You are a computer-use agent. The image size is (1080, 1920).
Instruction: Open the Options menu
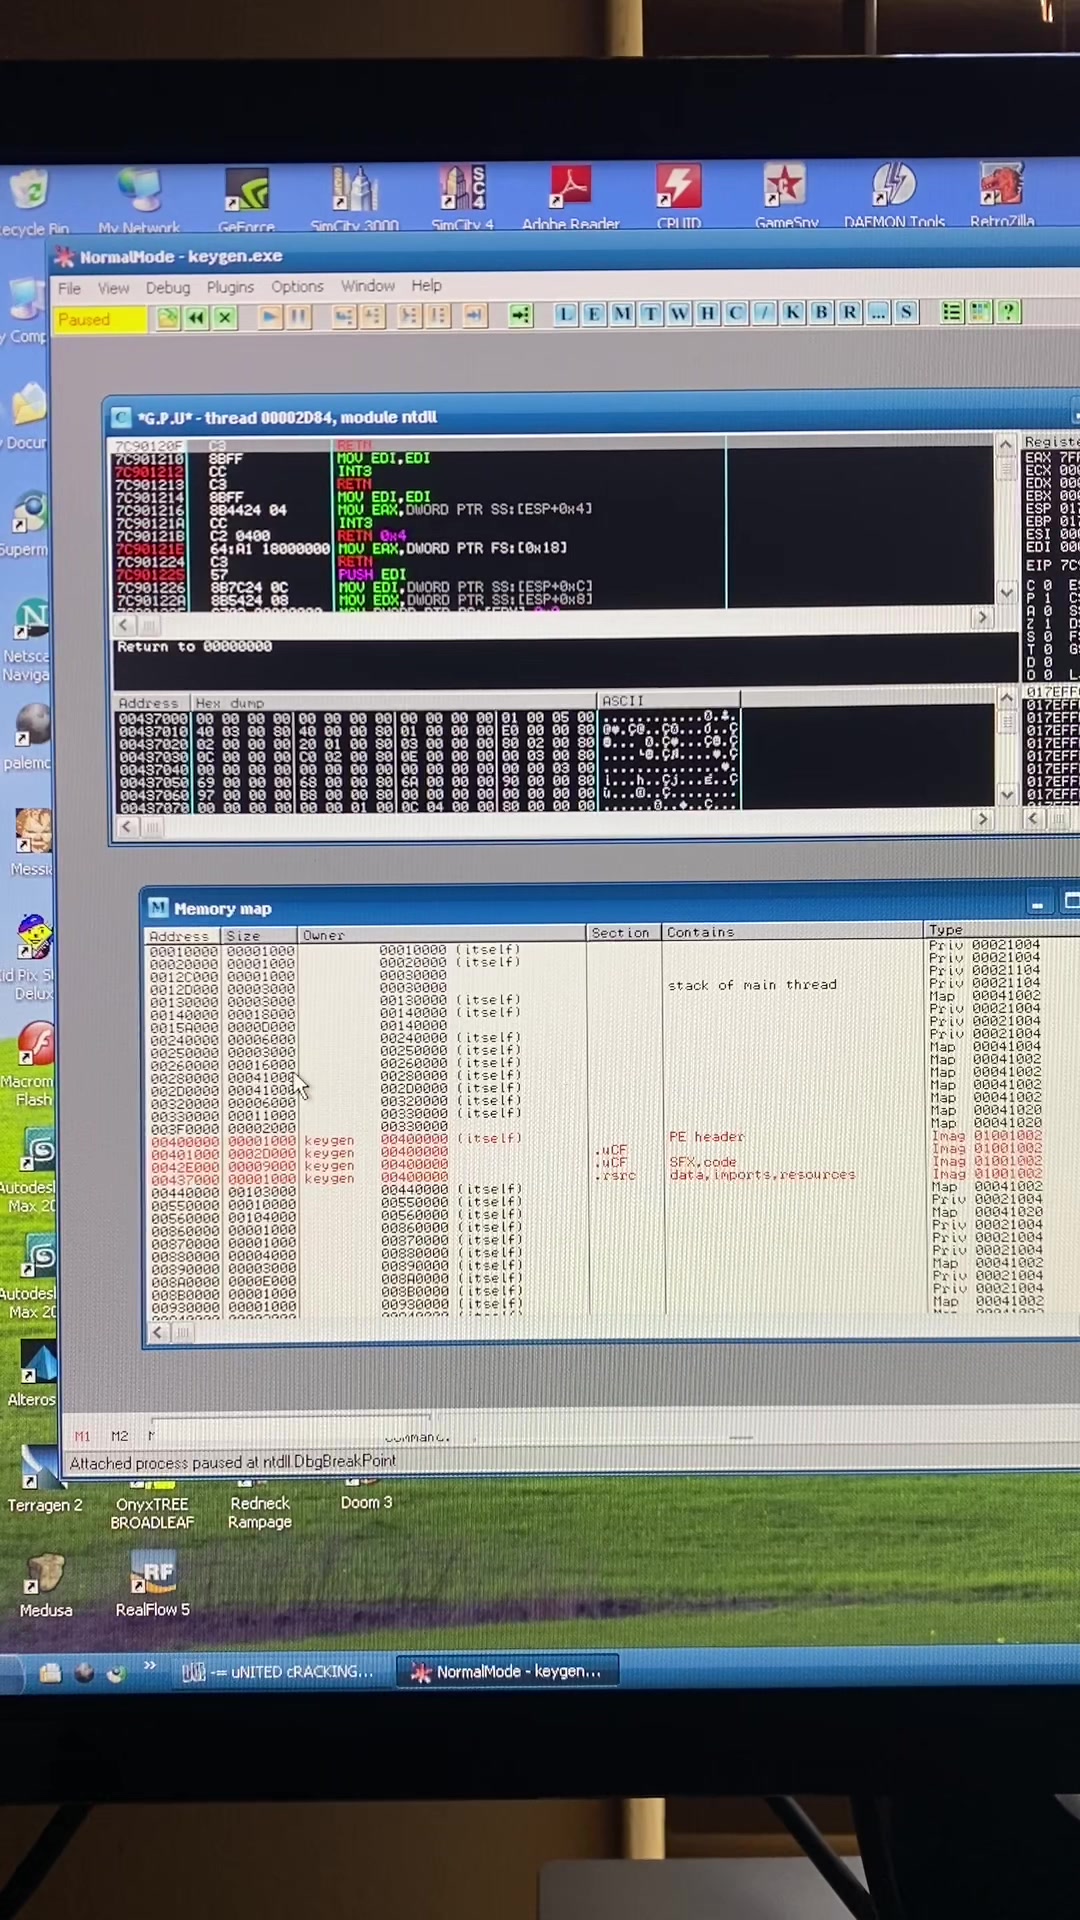coord(297,286)
